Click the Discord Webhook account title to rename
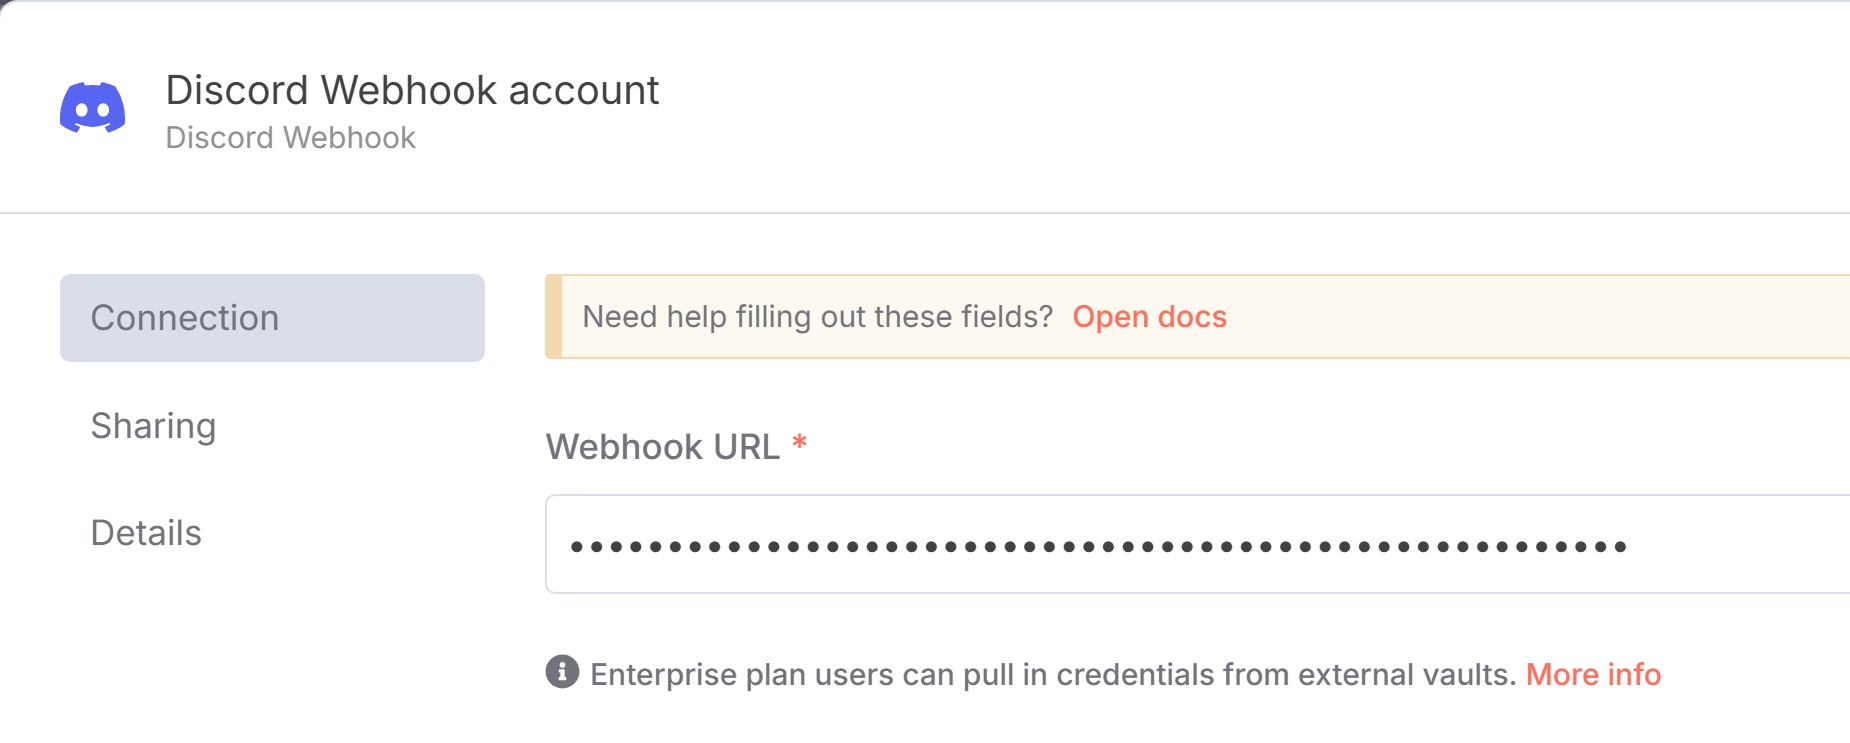 click(412, 90)
